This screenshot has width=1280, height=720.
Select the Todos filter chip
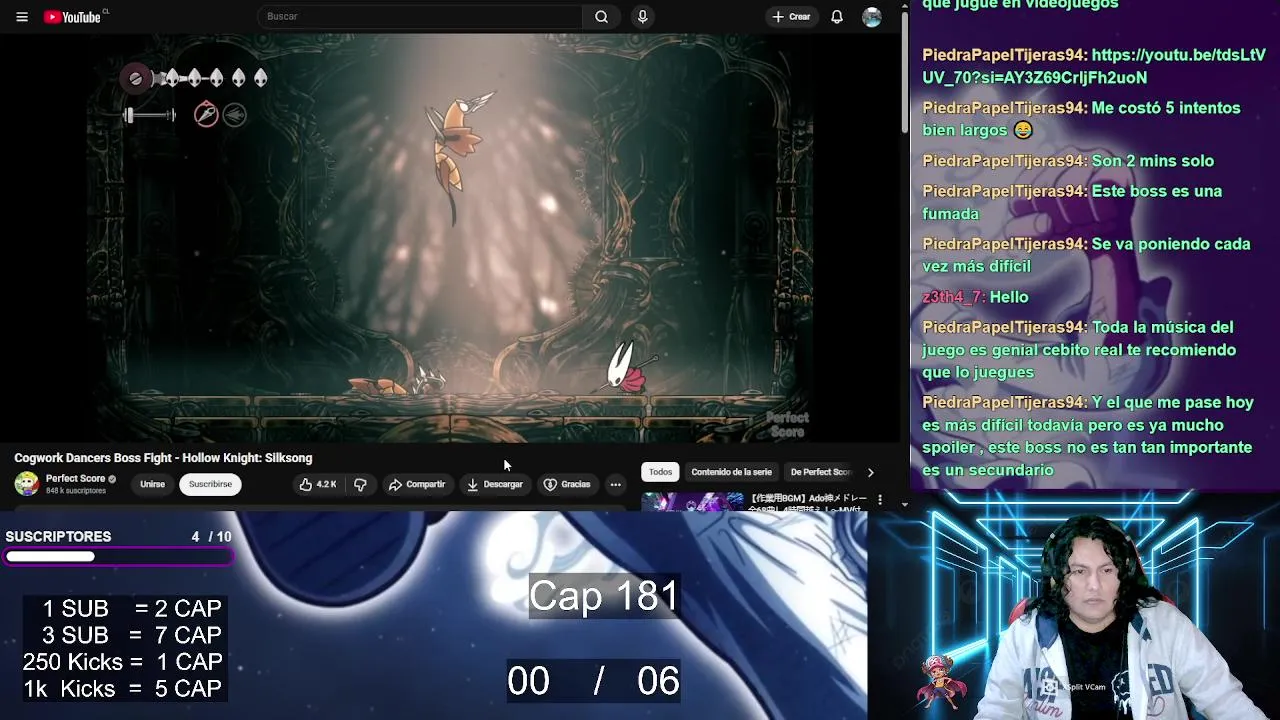[660, 472]
